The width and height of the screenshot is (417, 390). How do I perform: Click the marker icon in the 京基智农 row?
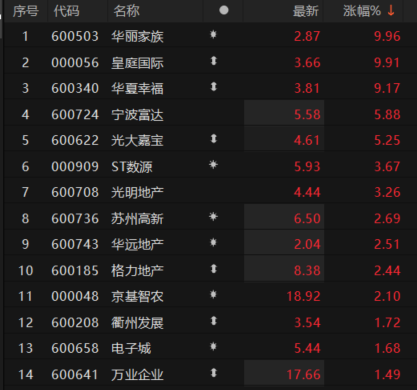213,294
